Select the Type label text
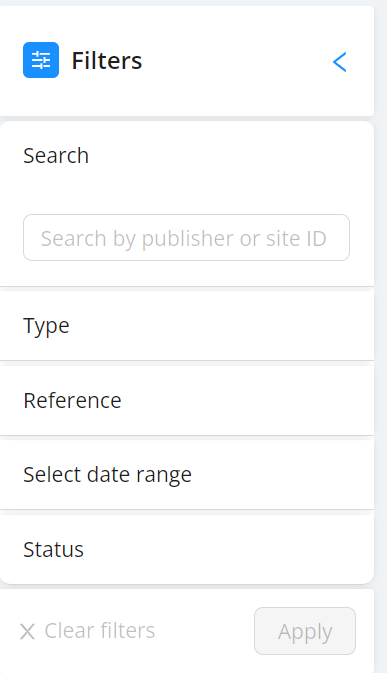387x673 pixels. [46, 326]
